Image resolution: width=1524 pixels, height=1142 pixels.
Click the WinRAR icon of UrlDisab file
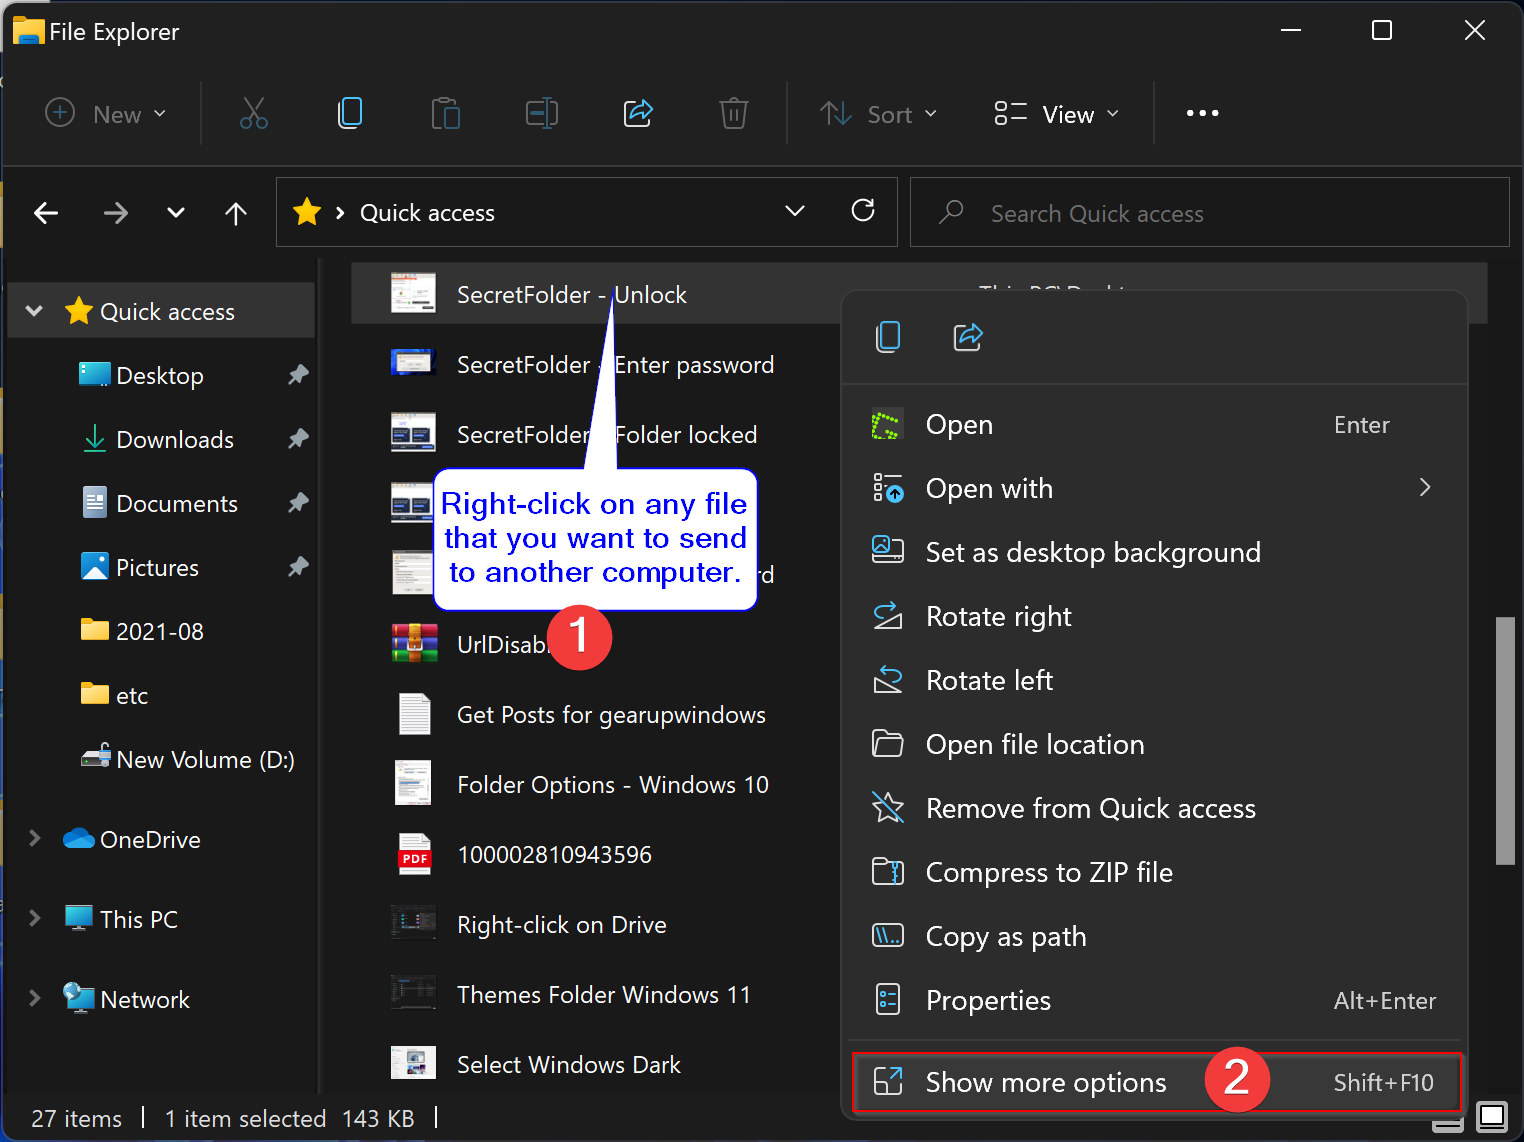pyautogui.click(x=414, y=643)
